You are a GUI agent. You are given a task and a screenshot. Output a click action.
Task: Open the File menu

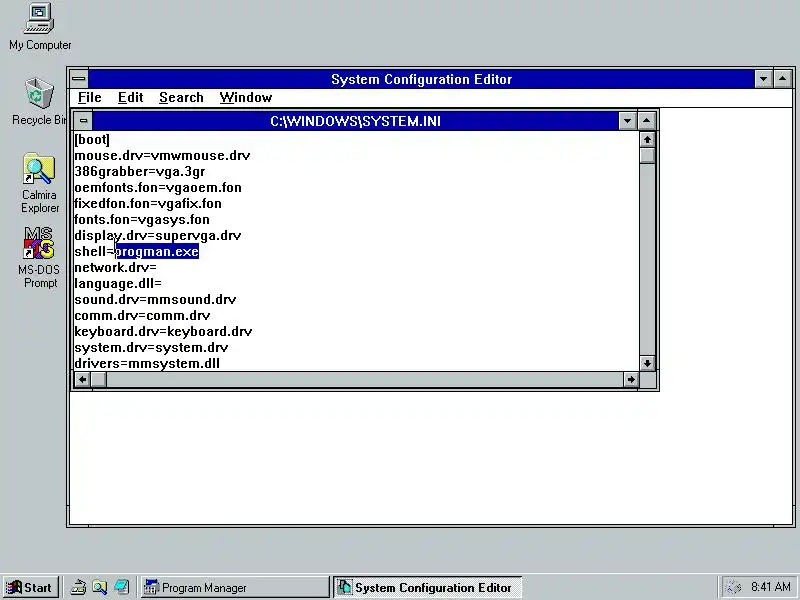[89, 97]
